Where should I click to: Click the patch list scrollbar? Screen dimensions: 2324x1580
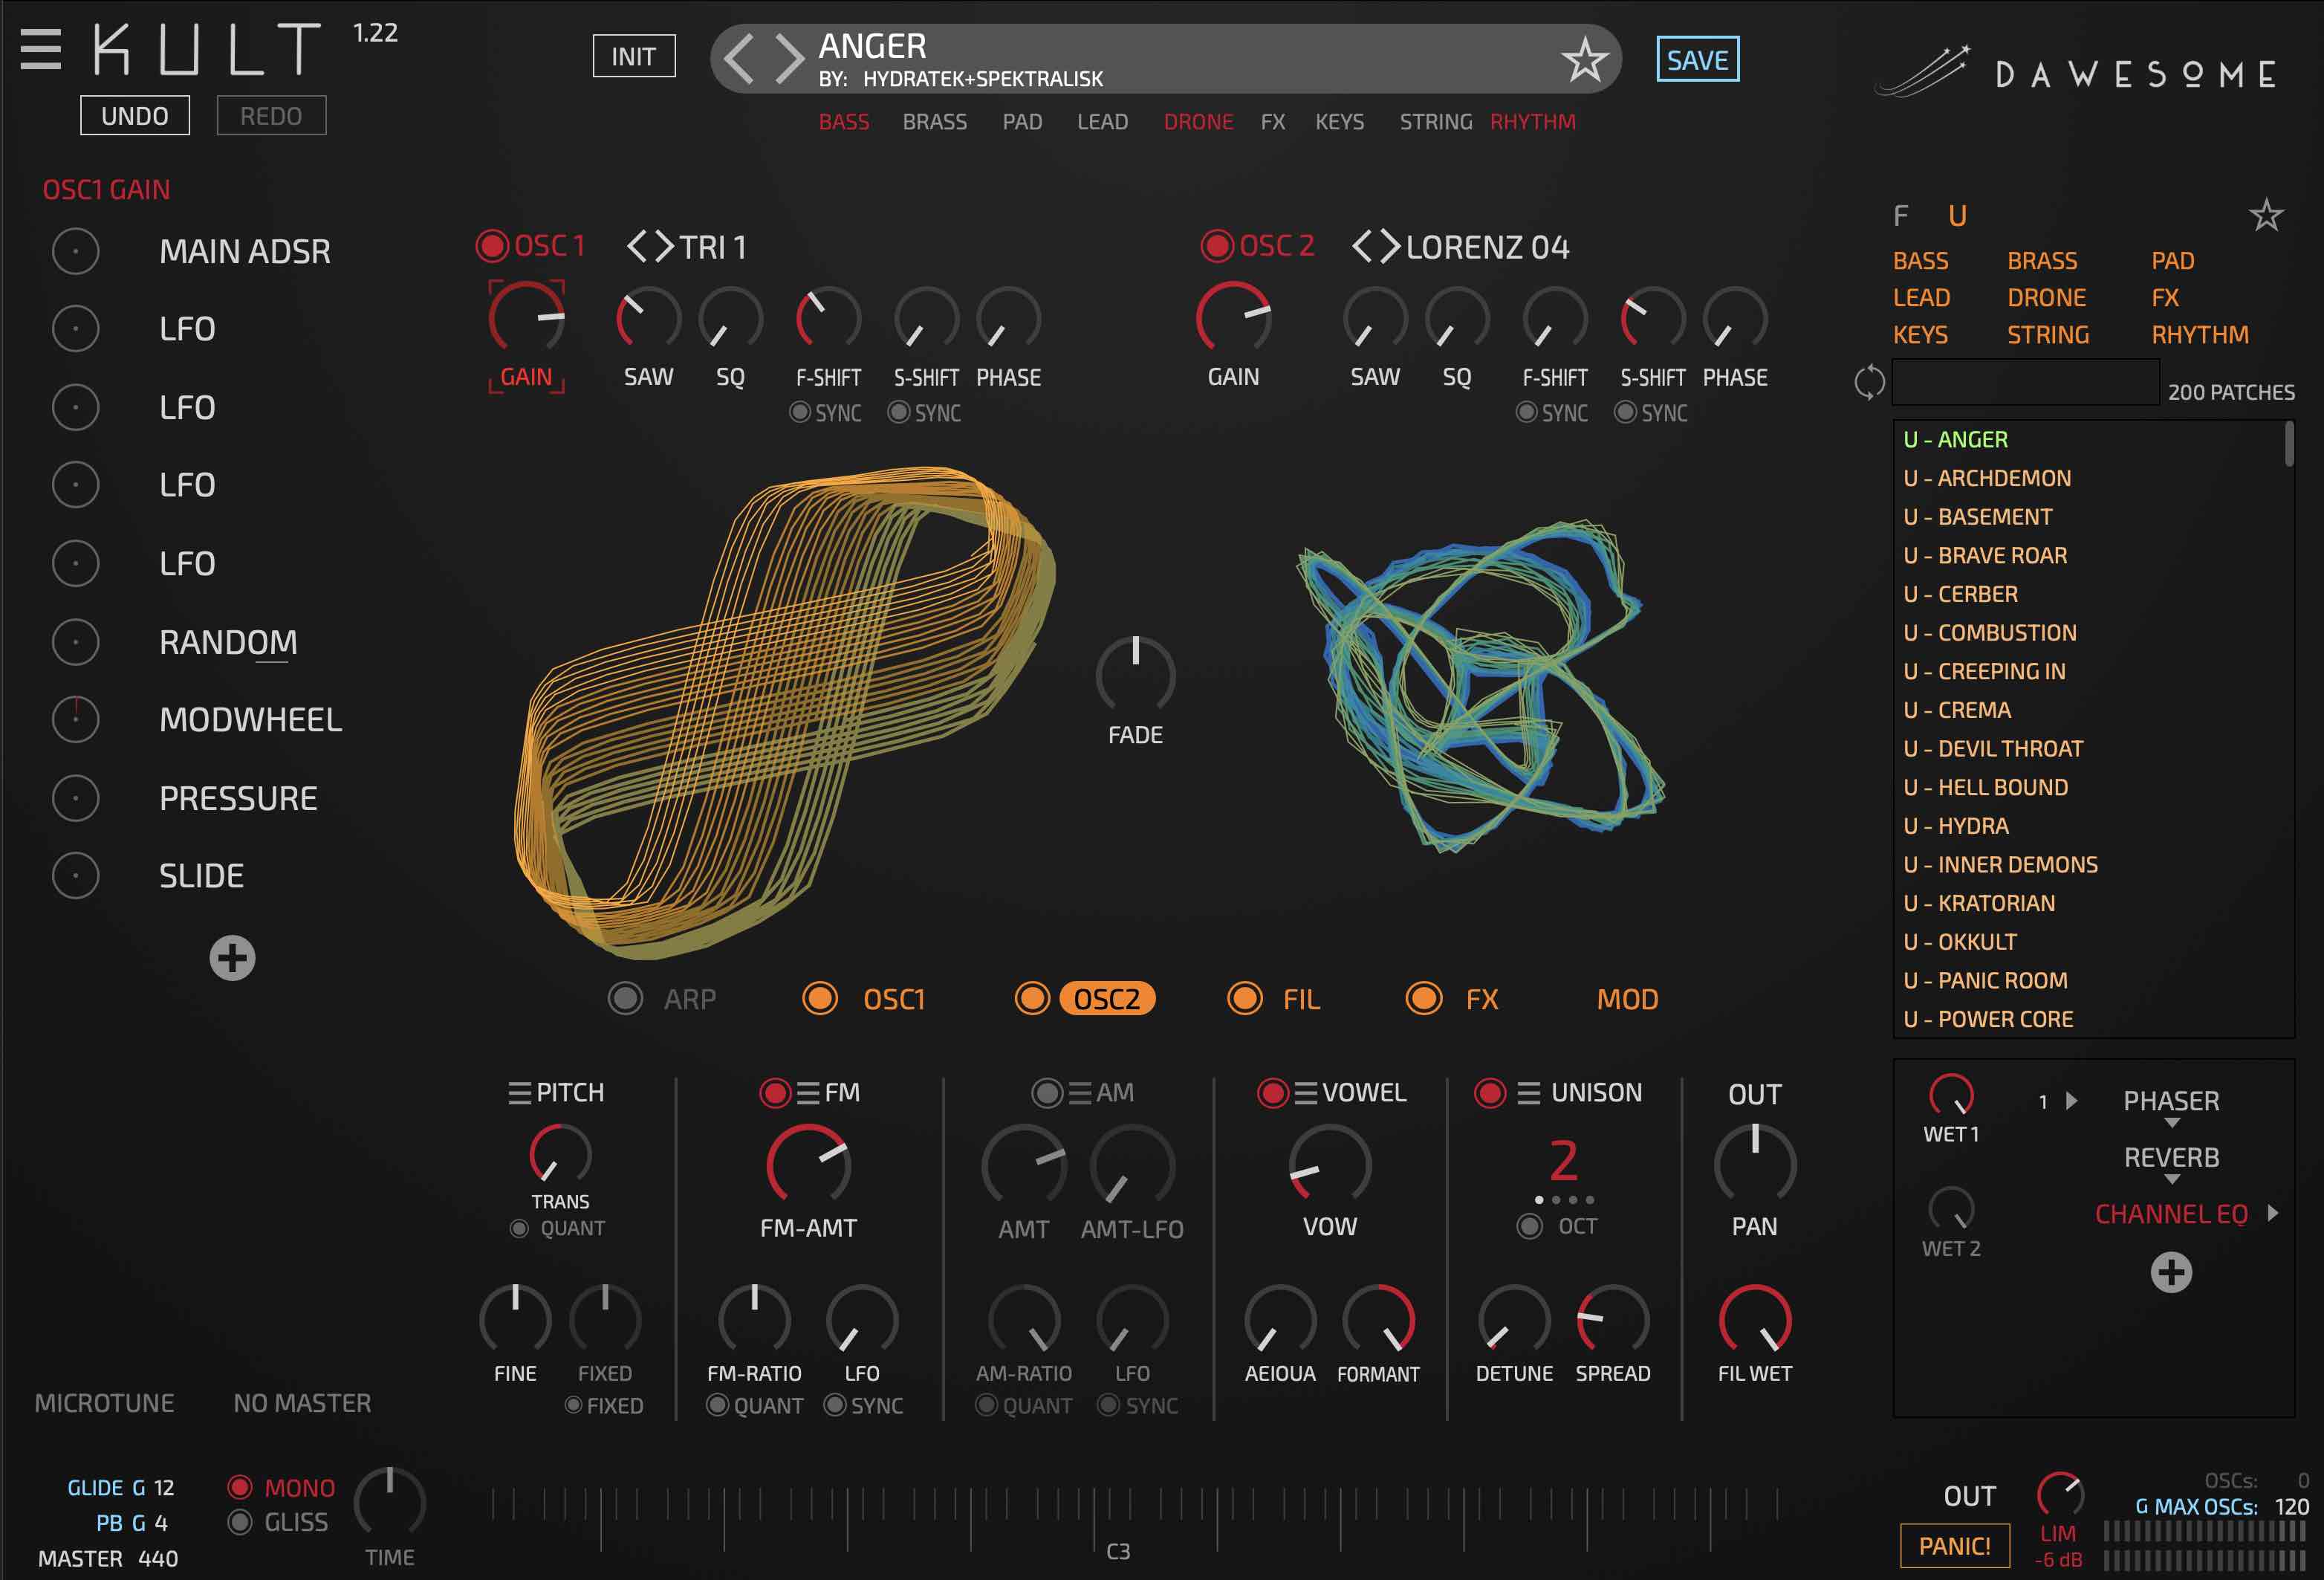point(2289,444)
